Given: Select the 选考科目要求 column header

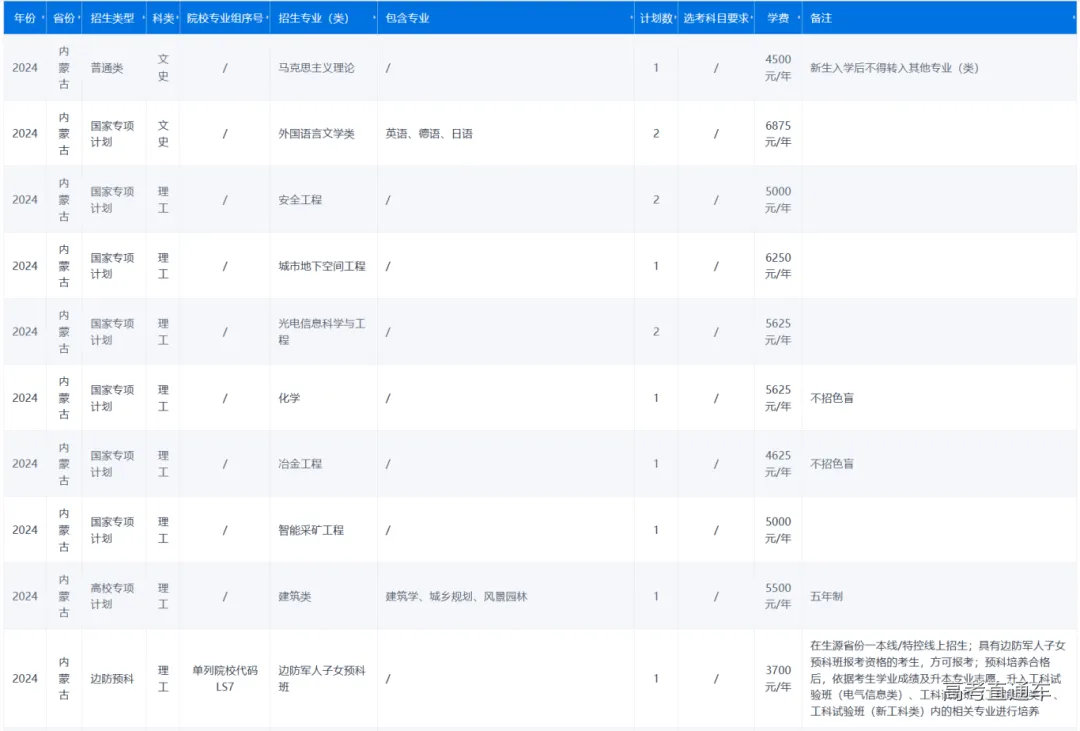Looking at the screenshot, I should (715, 18).
